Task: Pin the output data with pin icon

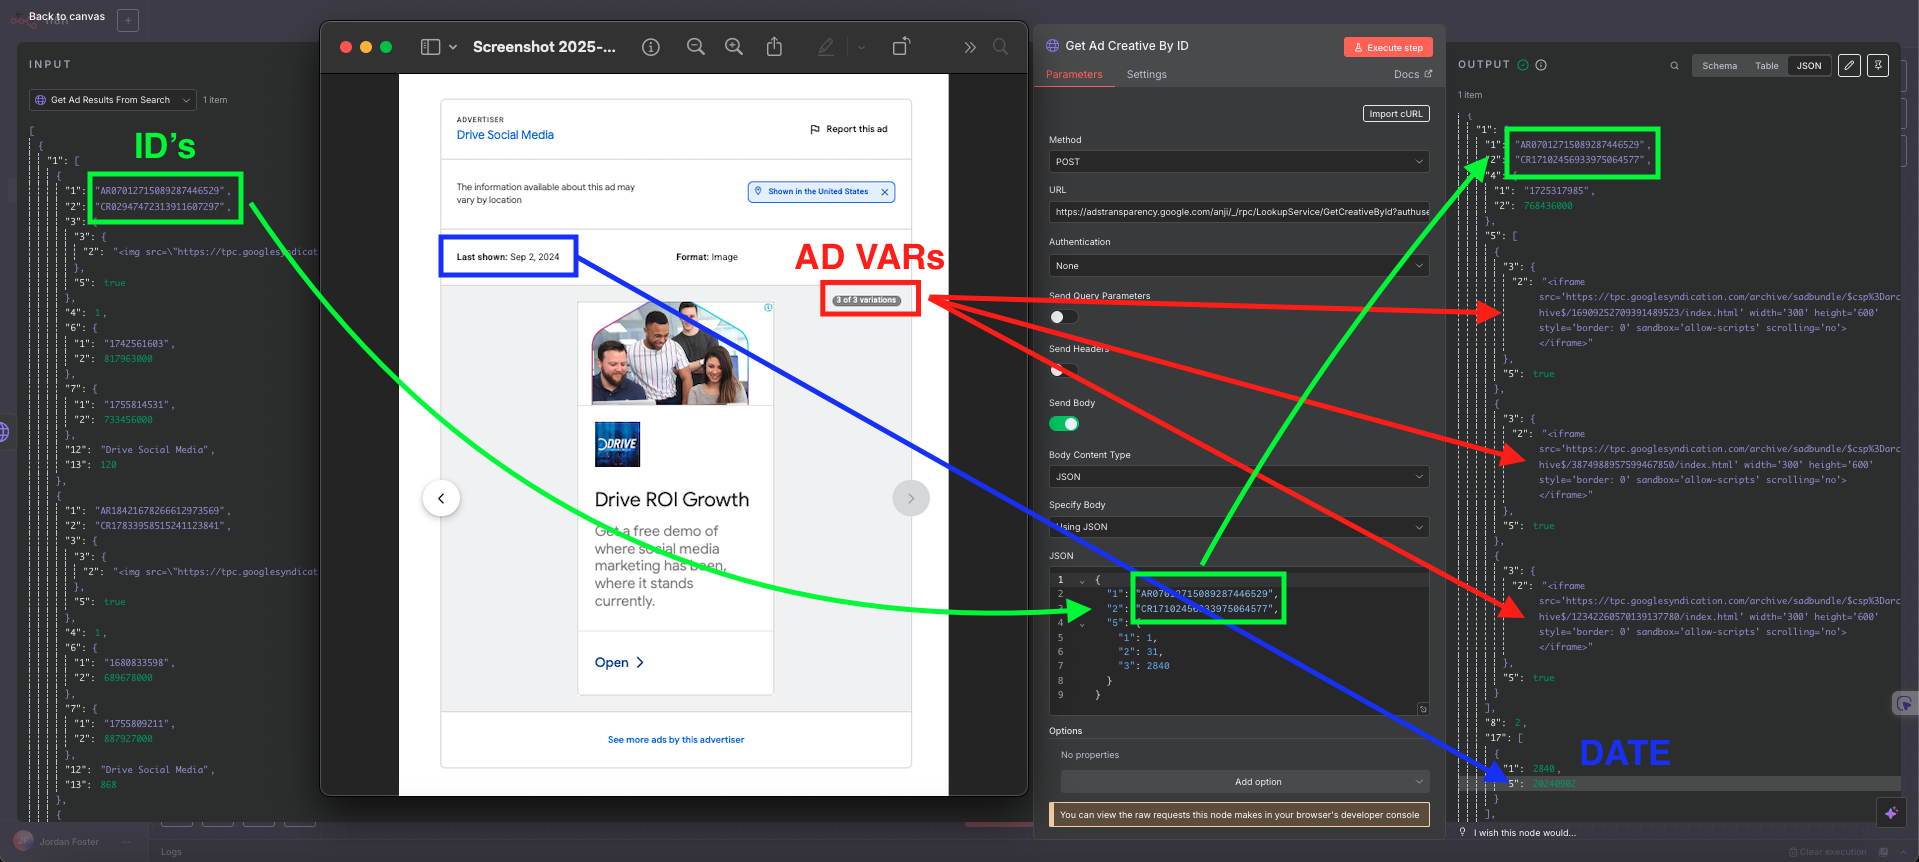Action: pyautogui.click(x=1878, y=66)
